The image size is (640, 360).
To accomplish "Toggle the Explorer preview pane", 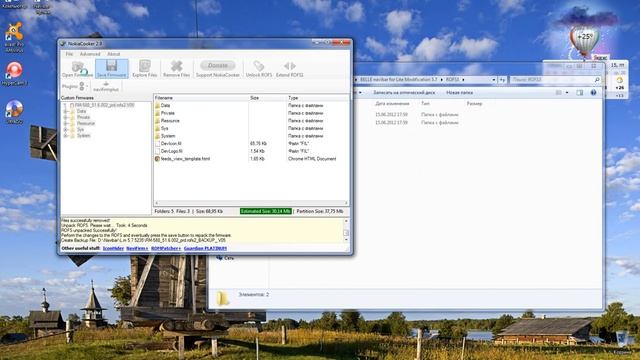I will [x=580, y=93].
